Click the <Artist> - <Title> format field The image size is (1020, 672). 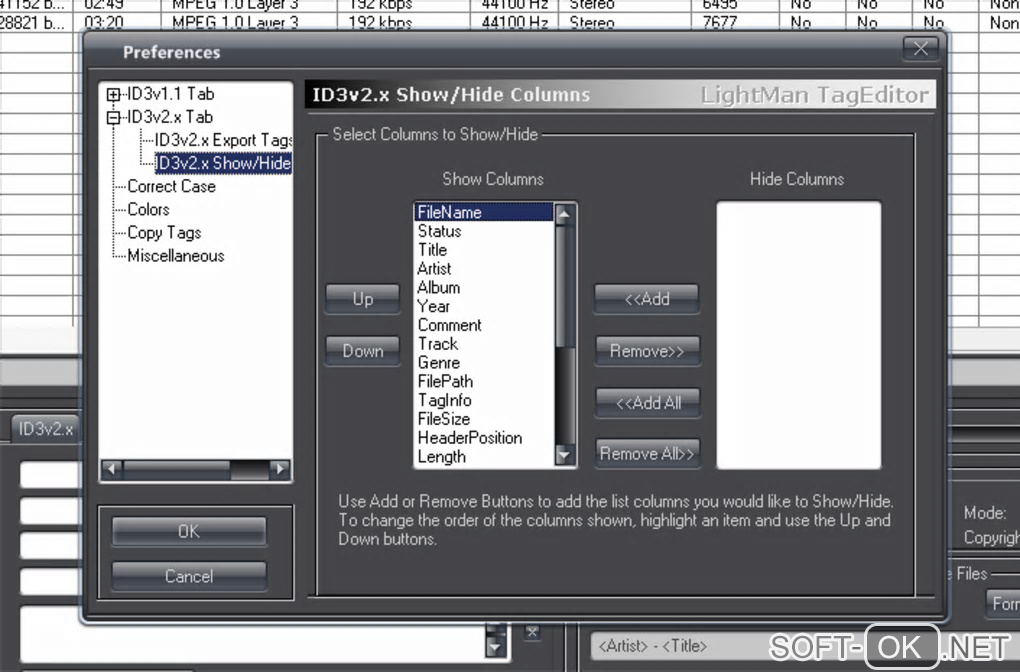[x=680, y=646]
